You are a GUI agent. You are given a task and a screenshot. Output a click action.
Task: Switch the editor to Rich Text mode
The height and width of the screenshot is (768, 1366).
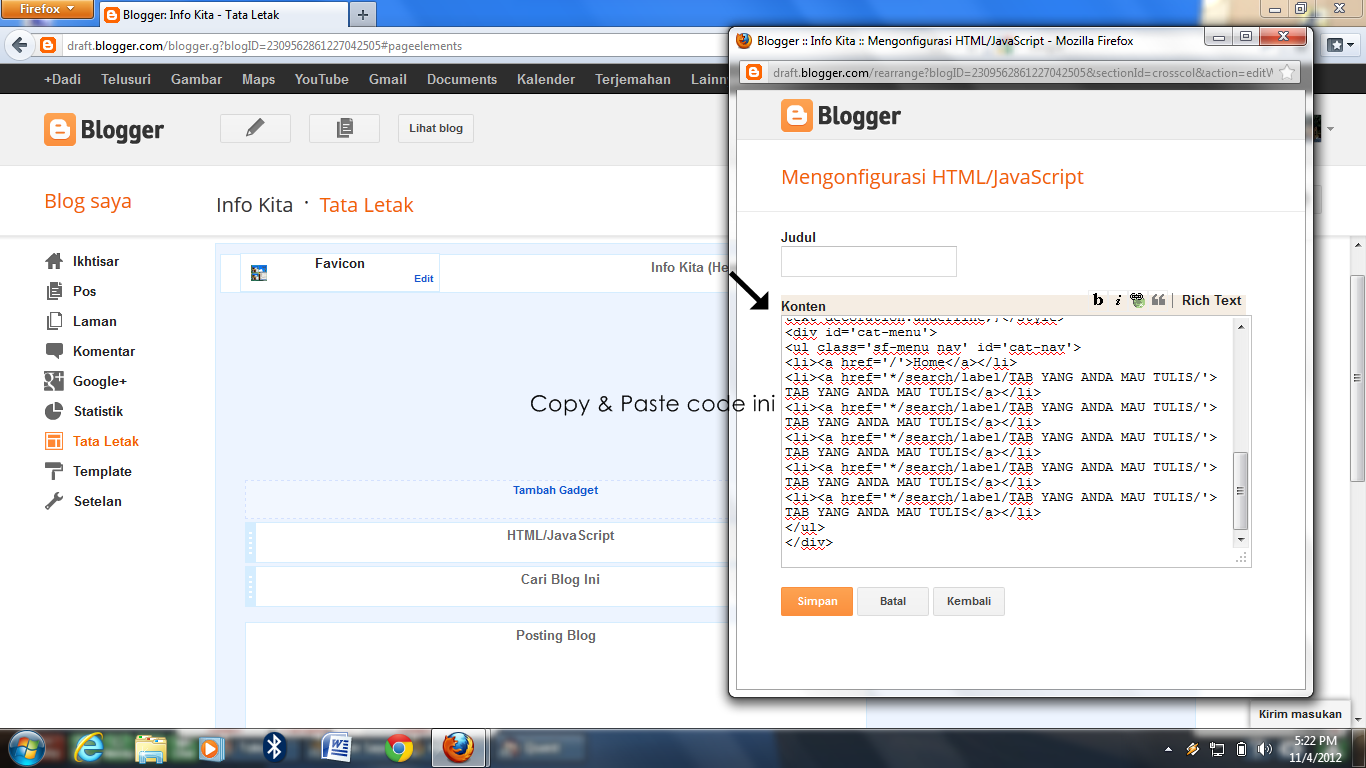pyautogui.click(x=1211, y=300)
